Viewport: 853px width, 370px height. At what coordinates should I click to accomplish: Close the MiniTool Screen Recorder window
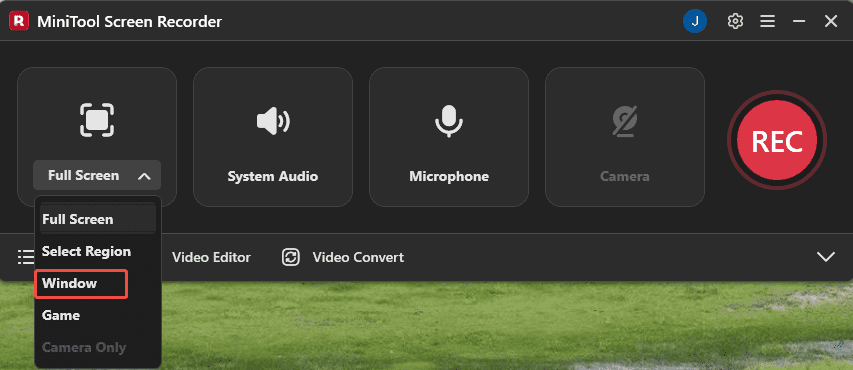[x=831, y=22]
